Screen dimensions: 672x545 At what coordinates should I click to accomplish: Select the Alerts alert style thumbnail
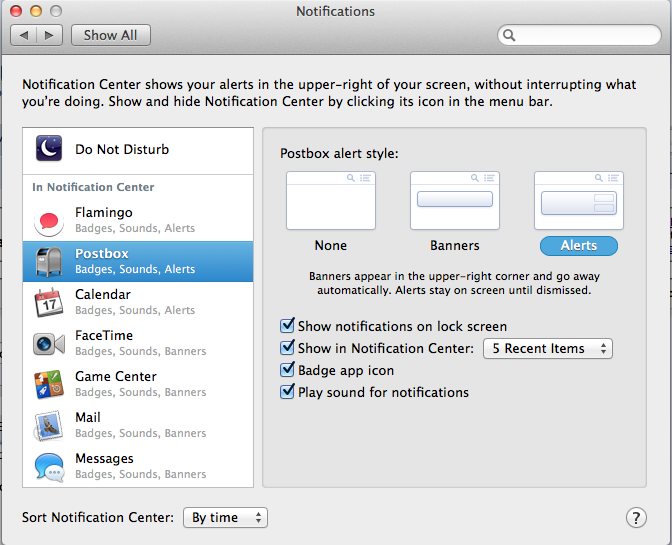(579, 201)
